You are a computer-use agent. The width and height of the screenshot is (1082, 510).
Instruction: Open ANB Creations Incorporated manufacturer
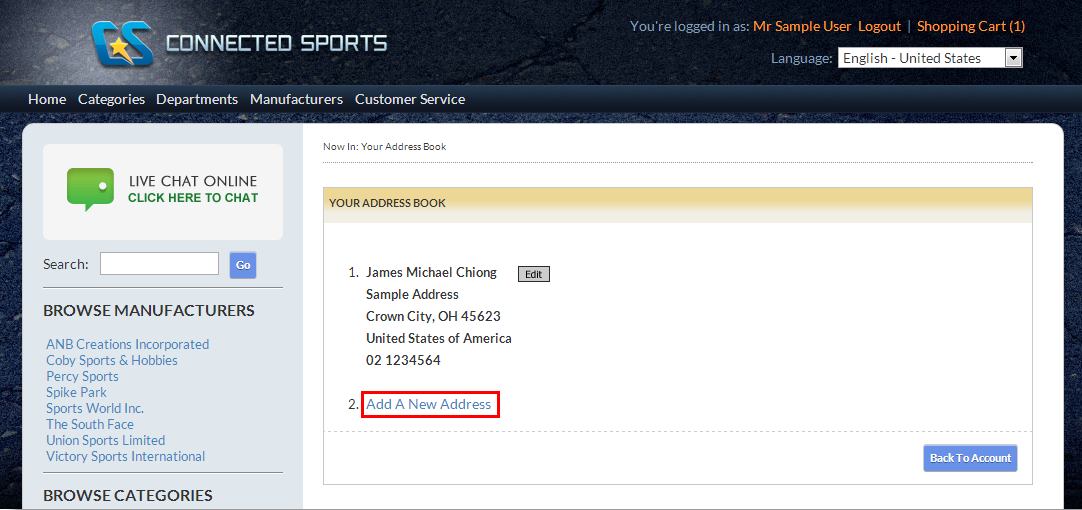[128, 344]
